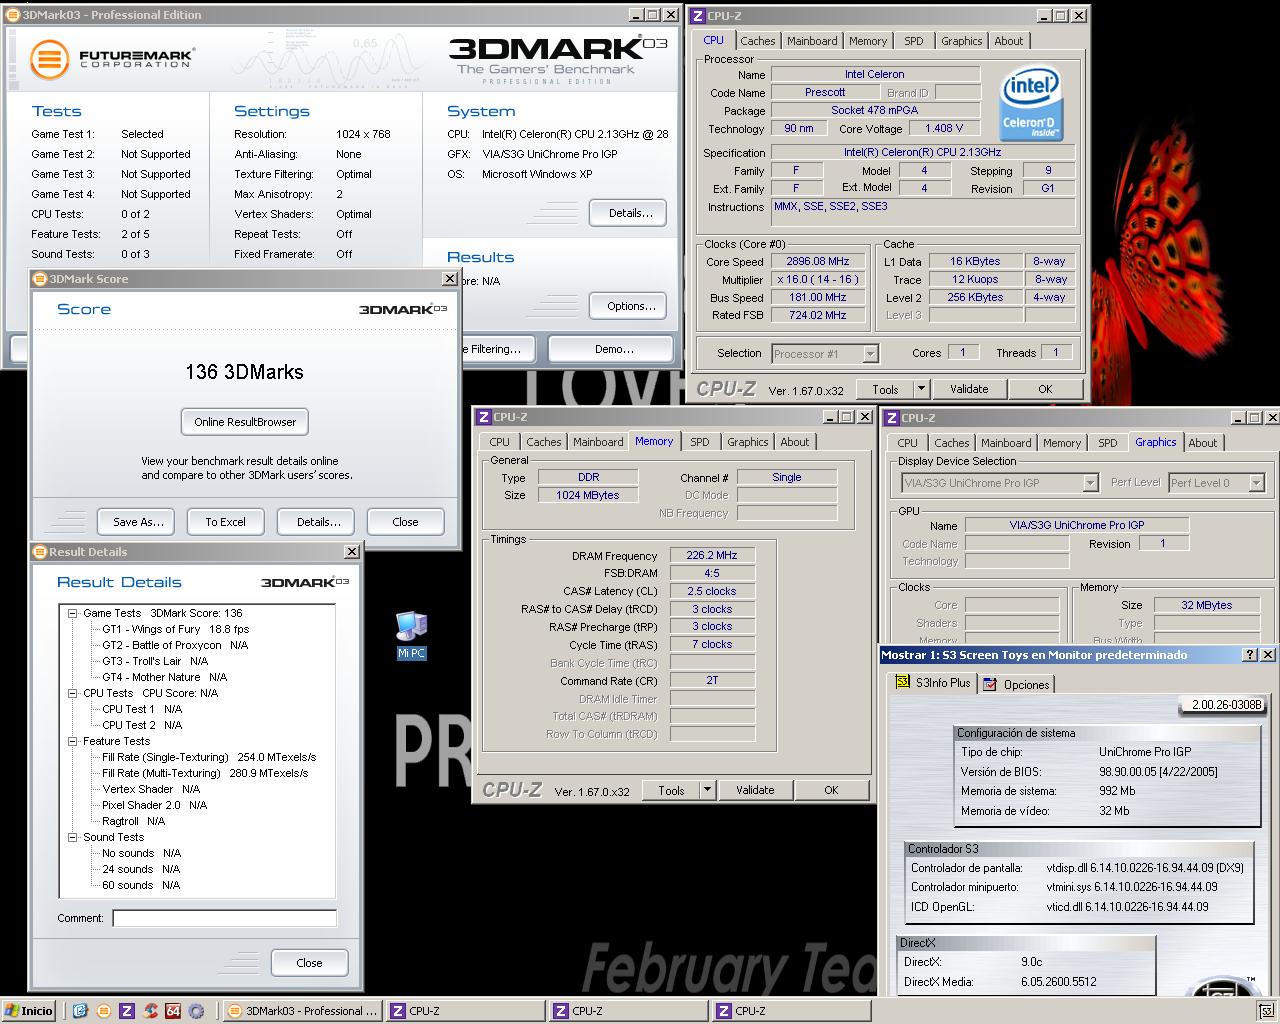Click the Futuremark logo icon
The image size is (1280, 1024).
click(x=48, y=60)
